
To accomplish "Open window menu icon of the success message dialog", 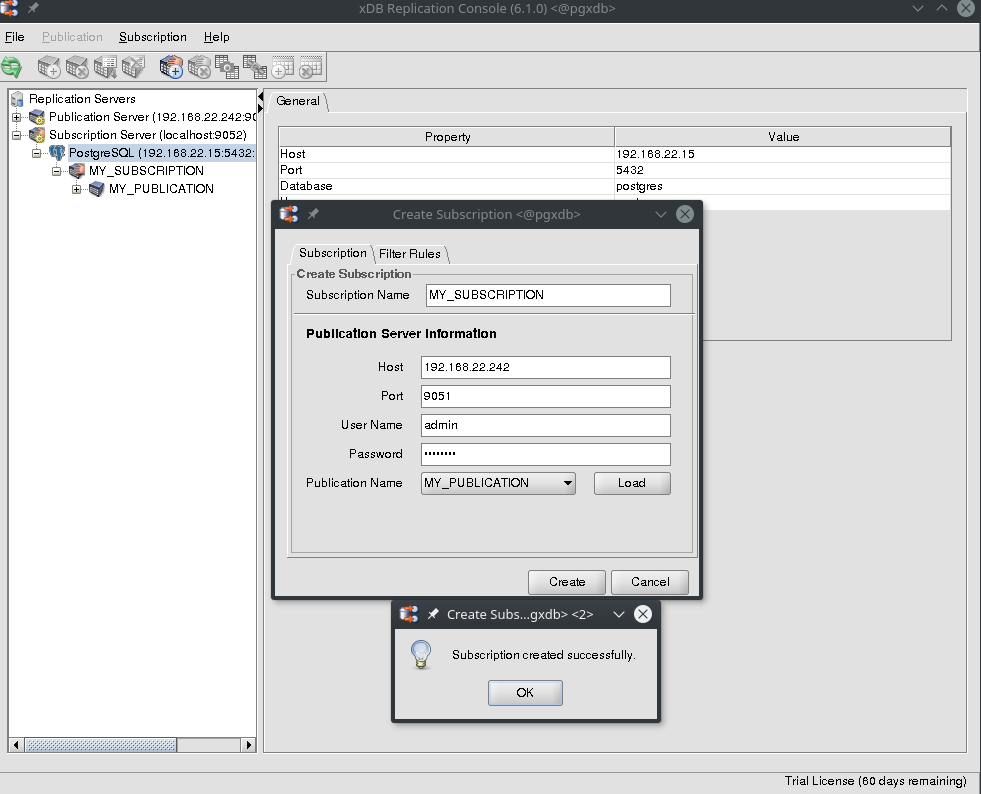I will pos(409,614).
